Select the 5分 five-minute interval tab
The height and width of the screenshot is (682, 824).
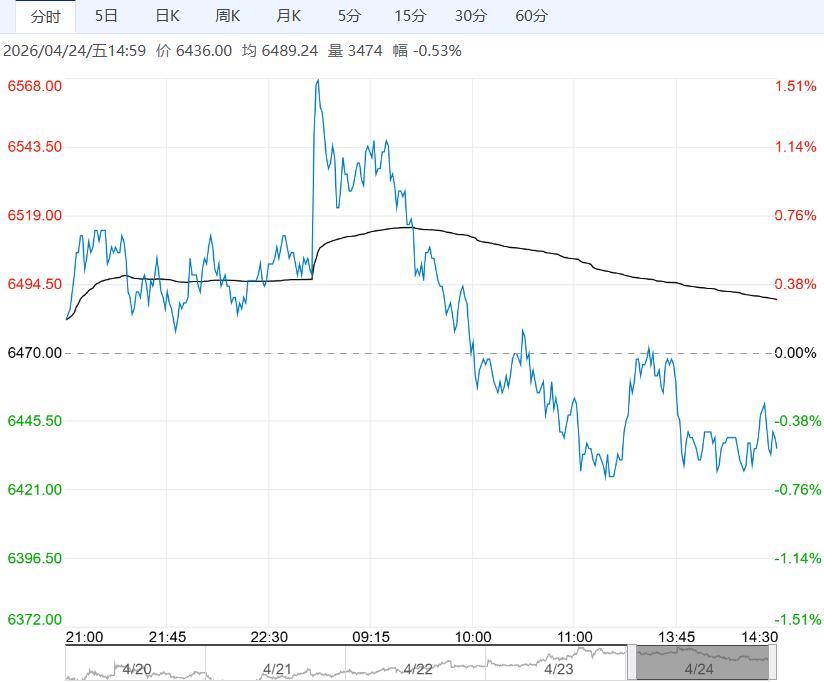coord(349,16)
